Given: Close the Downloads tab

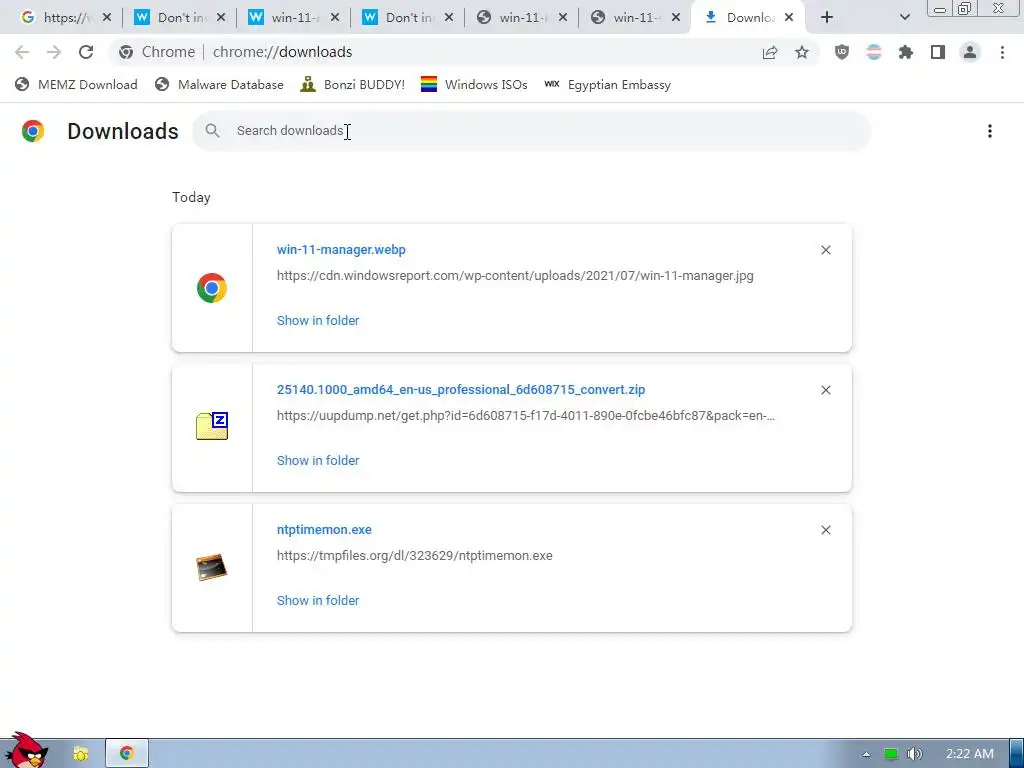Looking at the screenshot, I should [789, 18].
